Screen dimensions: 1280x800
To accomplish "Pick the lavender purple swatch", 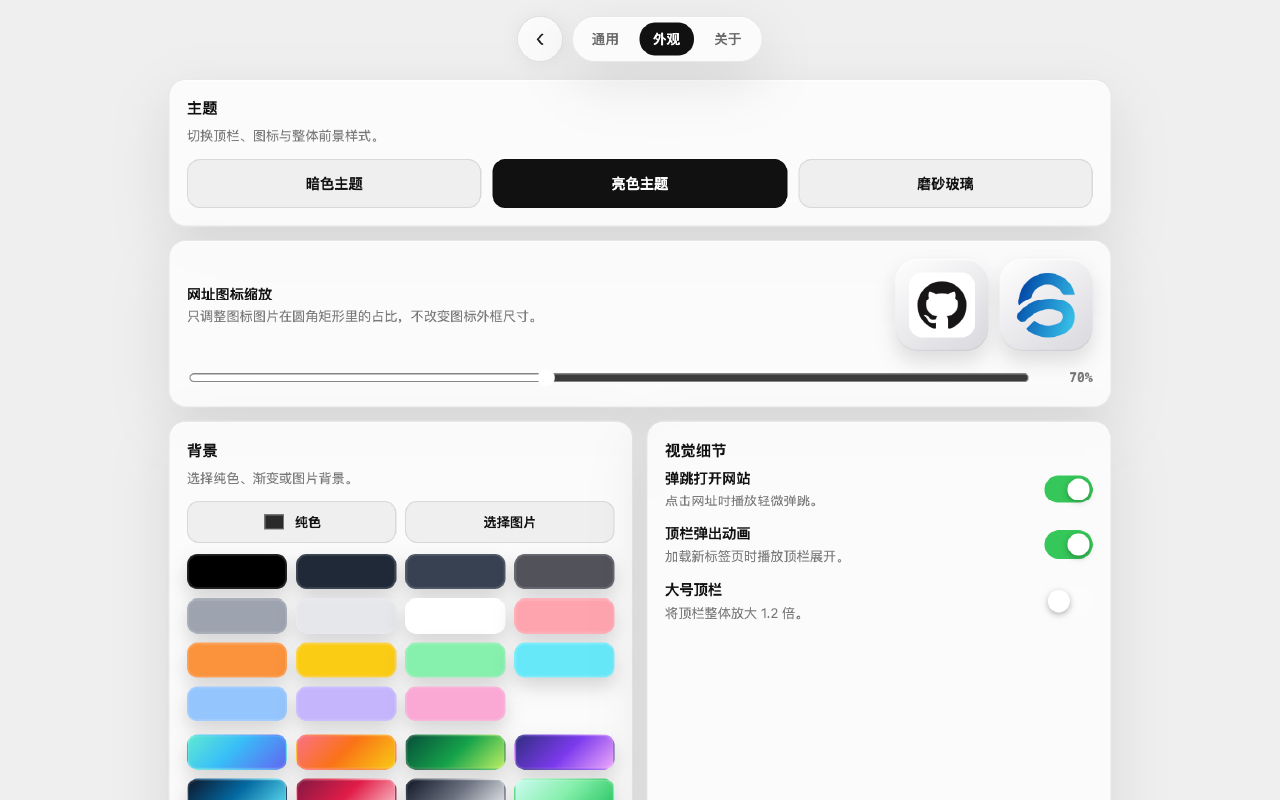I will click(x=346, y=704).
